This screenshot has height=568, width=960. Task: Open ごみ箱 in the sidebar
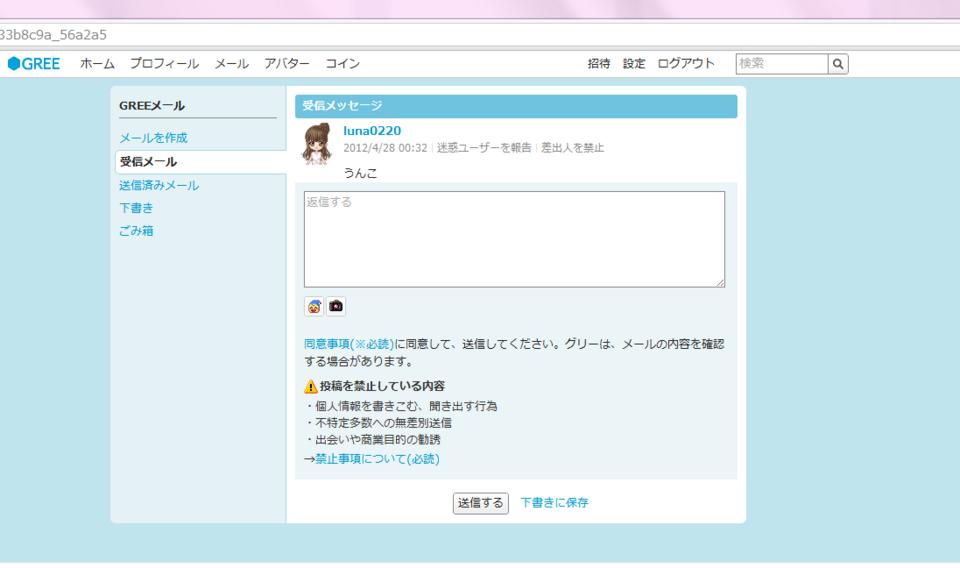(136, 231)
